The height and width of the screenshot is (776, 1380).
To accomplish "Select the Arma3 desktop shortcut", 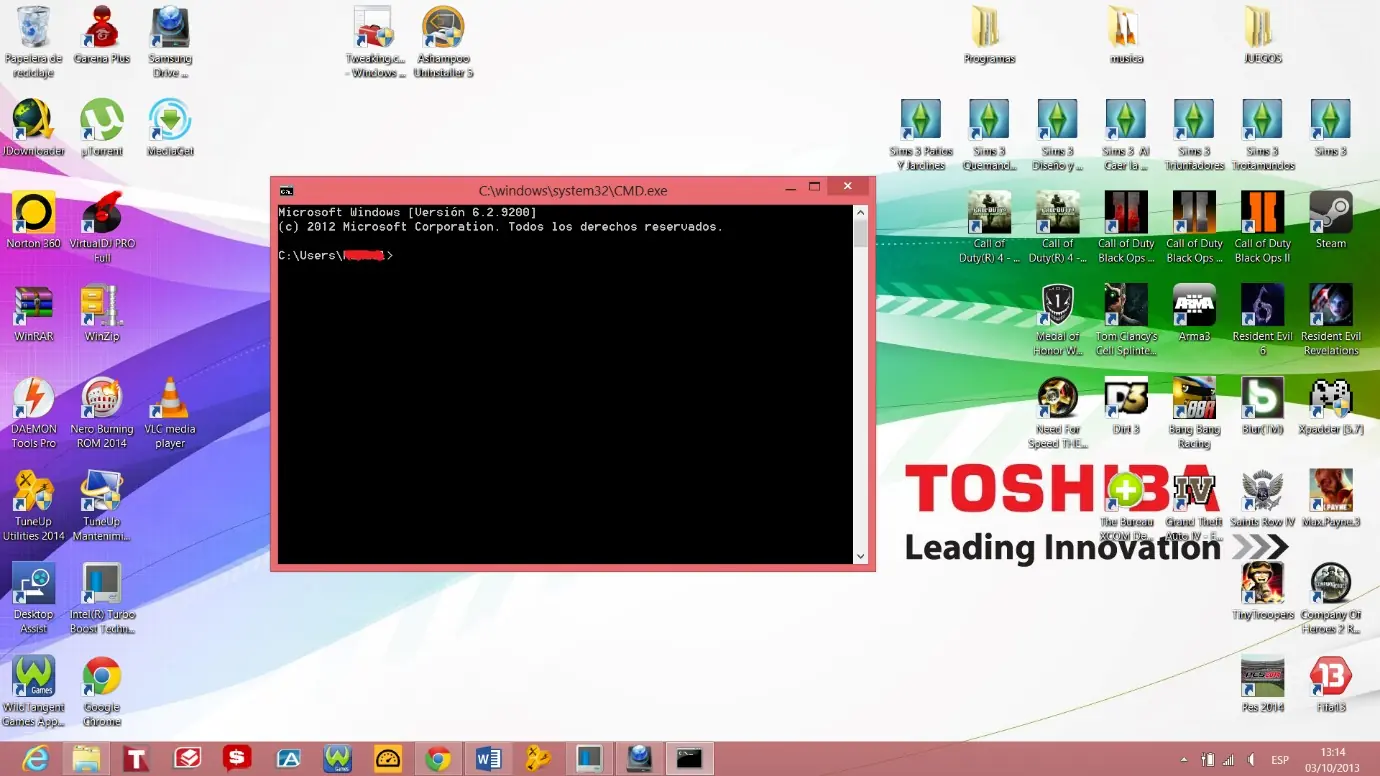I will pos(1194,314).
